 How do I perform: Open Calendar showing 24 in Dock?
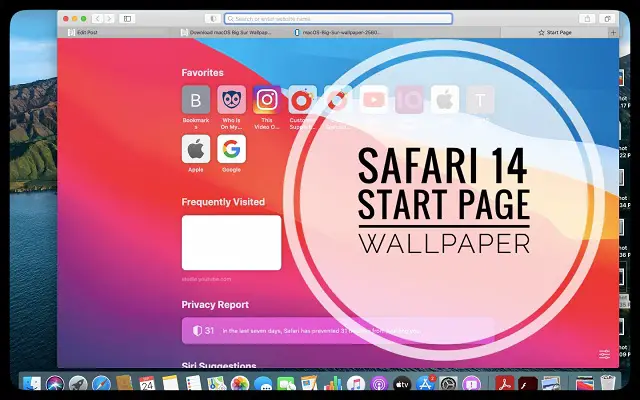coord(147,384)
